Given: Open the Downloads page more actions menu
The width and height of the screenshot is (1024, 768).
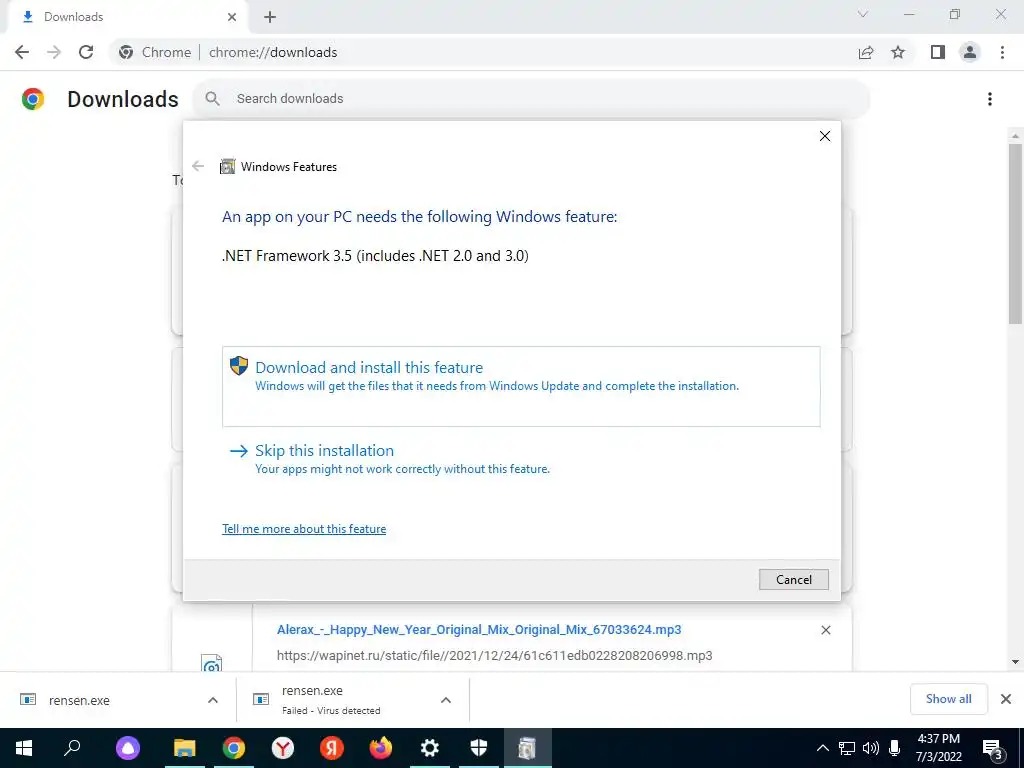Looking at the screenshot, I should [990, 99].
